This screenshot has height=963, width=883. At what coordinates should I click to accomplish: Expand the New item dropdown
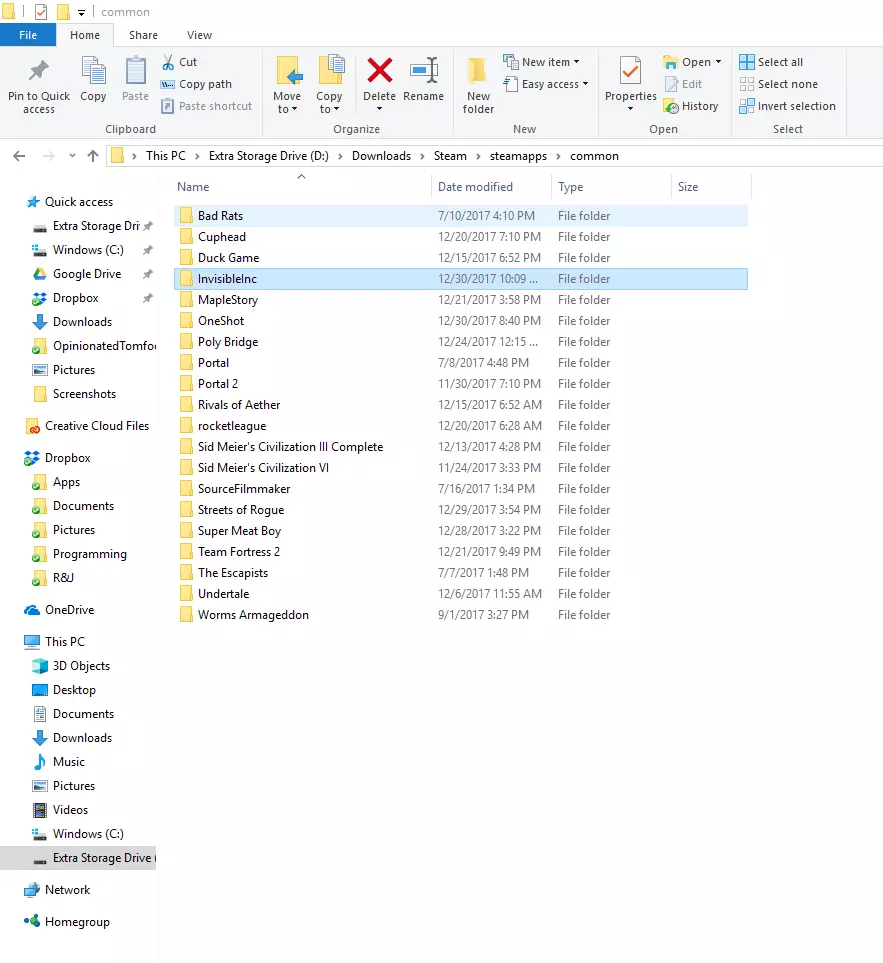tap(576, 62)
